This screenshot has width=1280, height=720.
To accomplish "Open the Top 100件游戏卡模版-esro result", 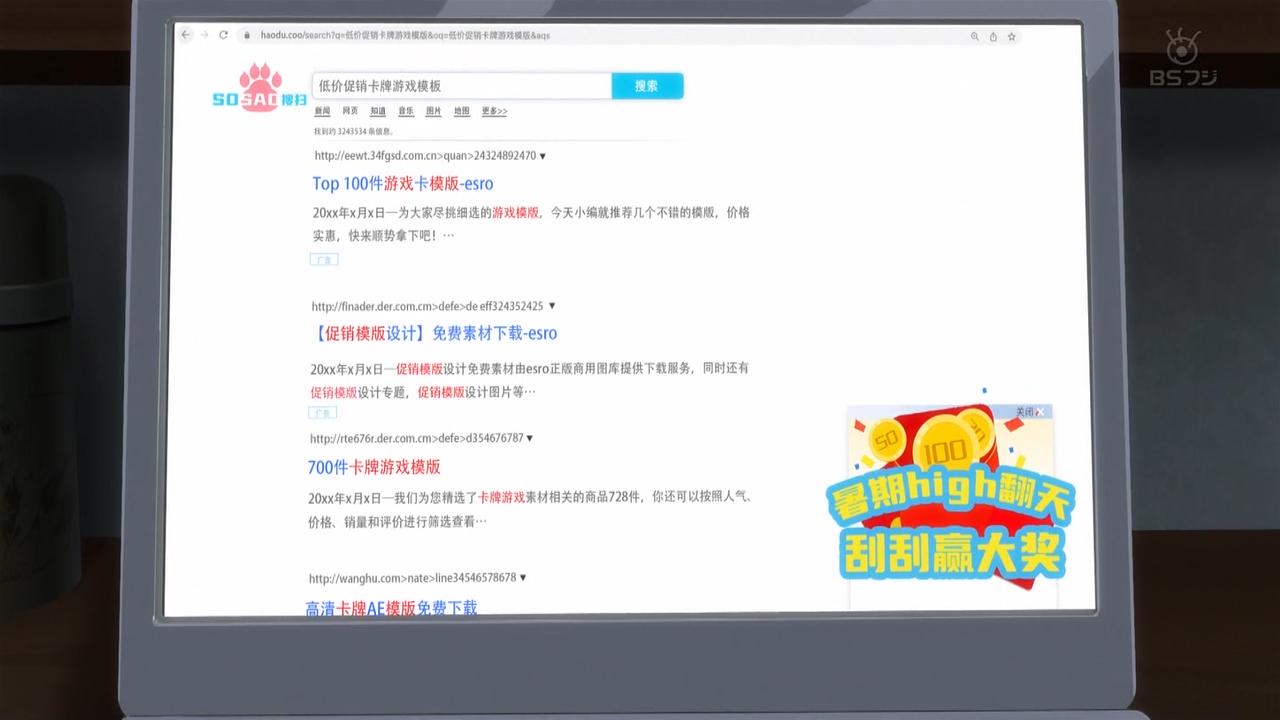I will (402, 184).
